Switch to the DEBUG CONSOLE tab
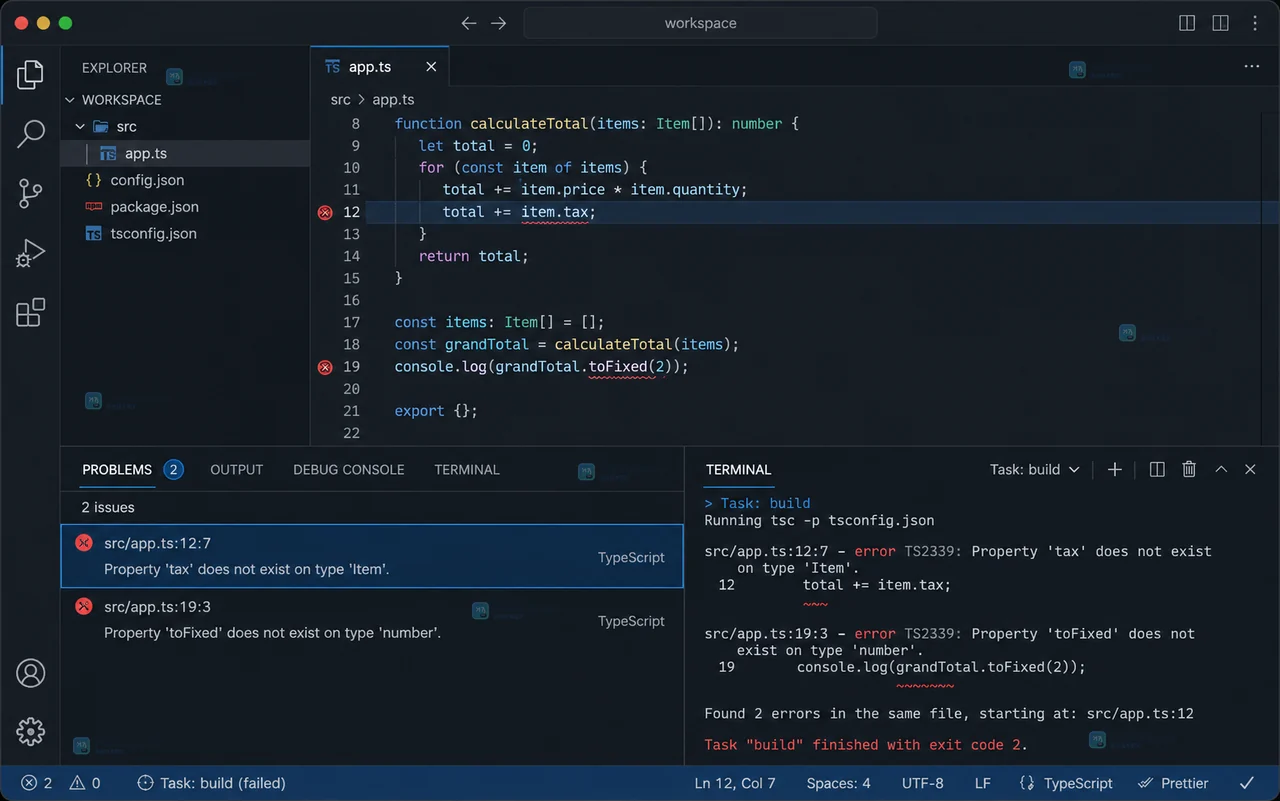The width and height of the screenshot is (1280, 801). coord(349,470)
